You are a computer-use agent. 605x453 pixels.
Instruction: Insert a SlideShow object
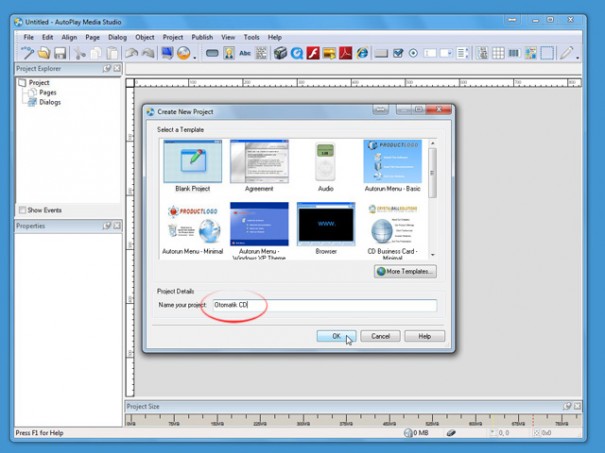pos(329,53)
